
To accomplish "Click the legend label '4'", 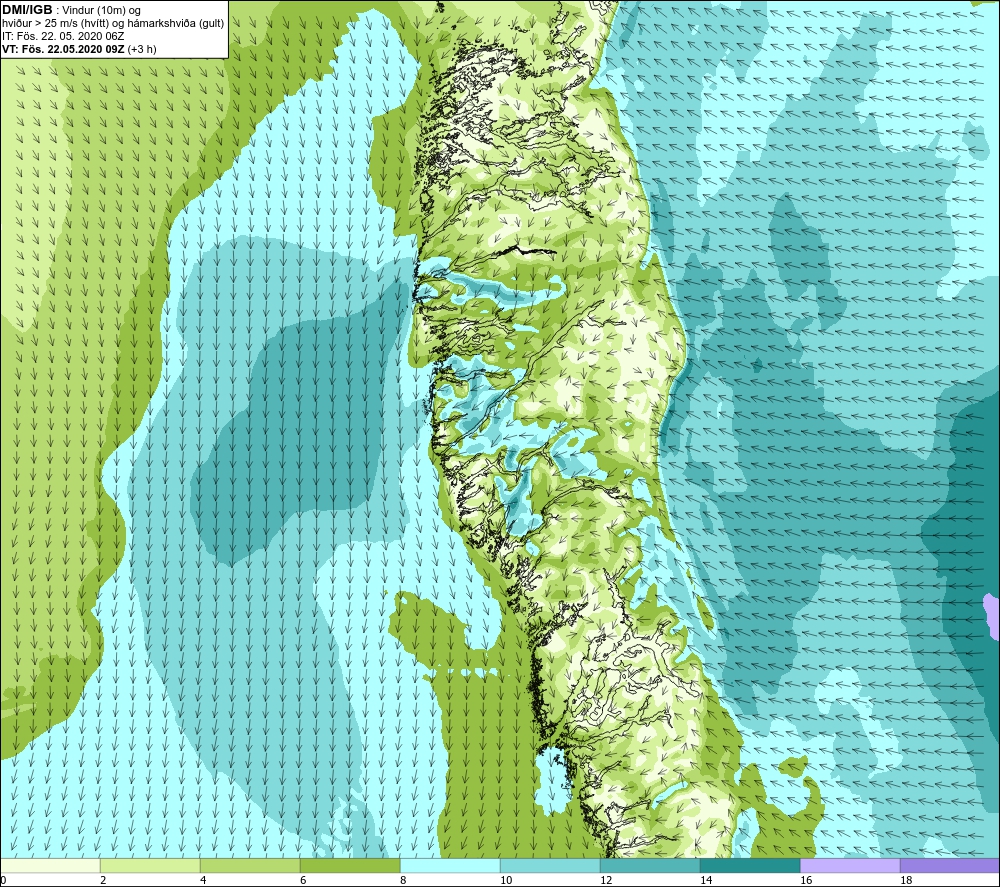I will pyautogui.click(x=203, y=880).
